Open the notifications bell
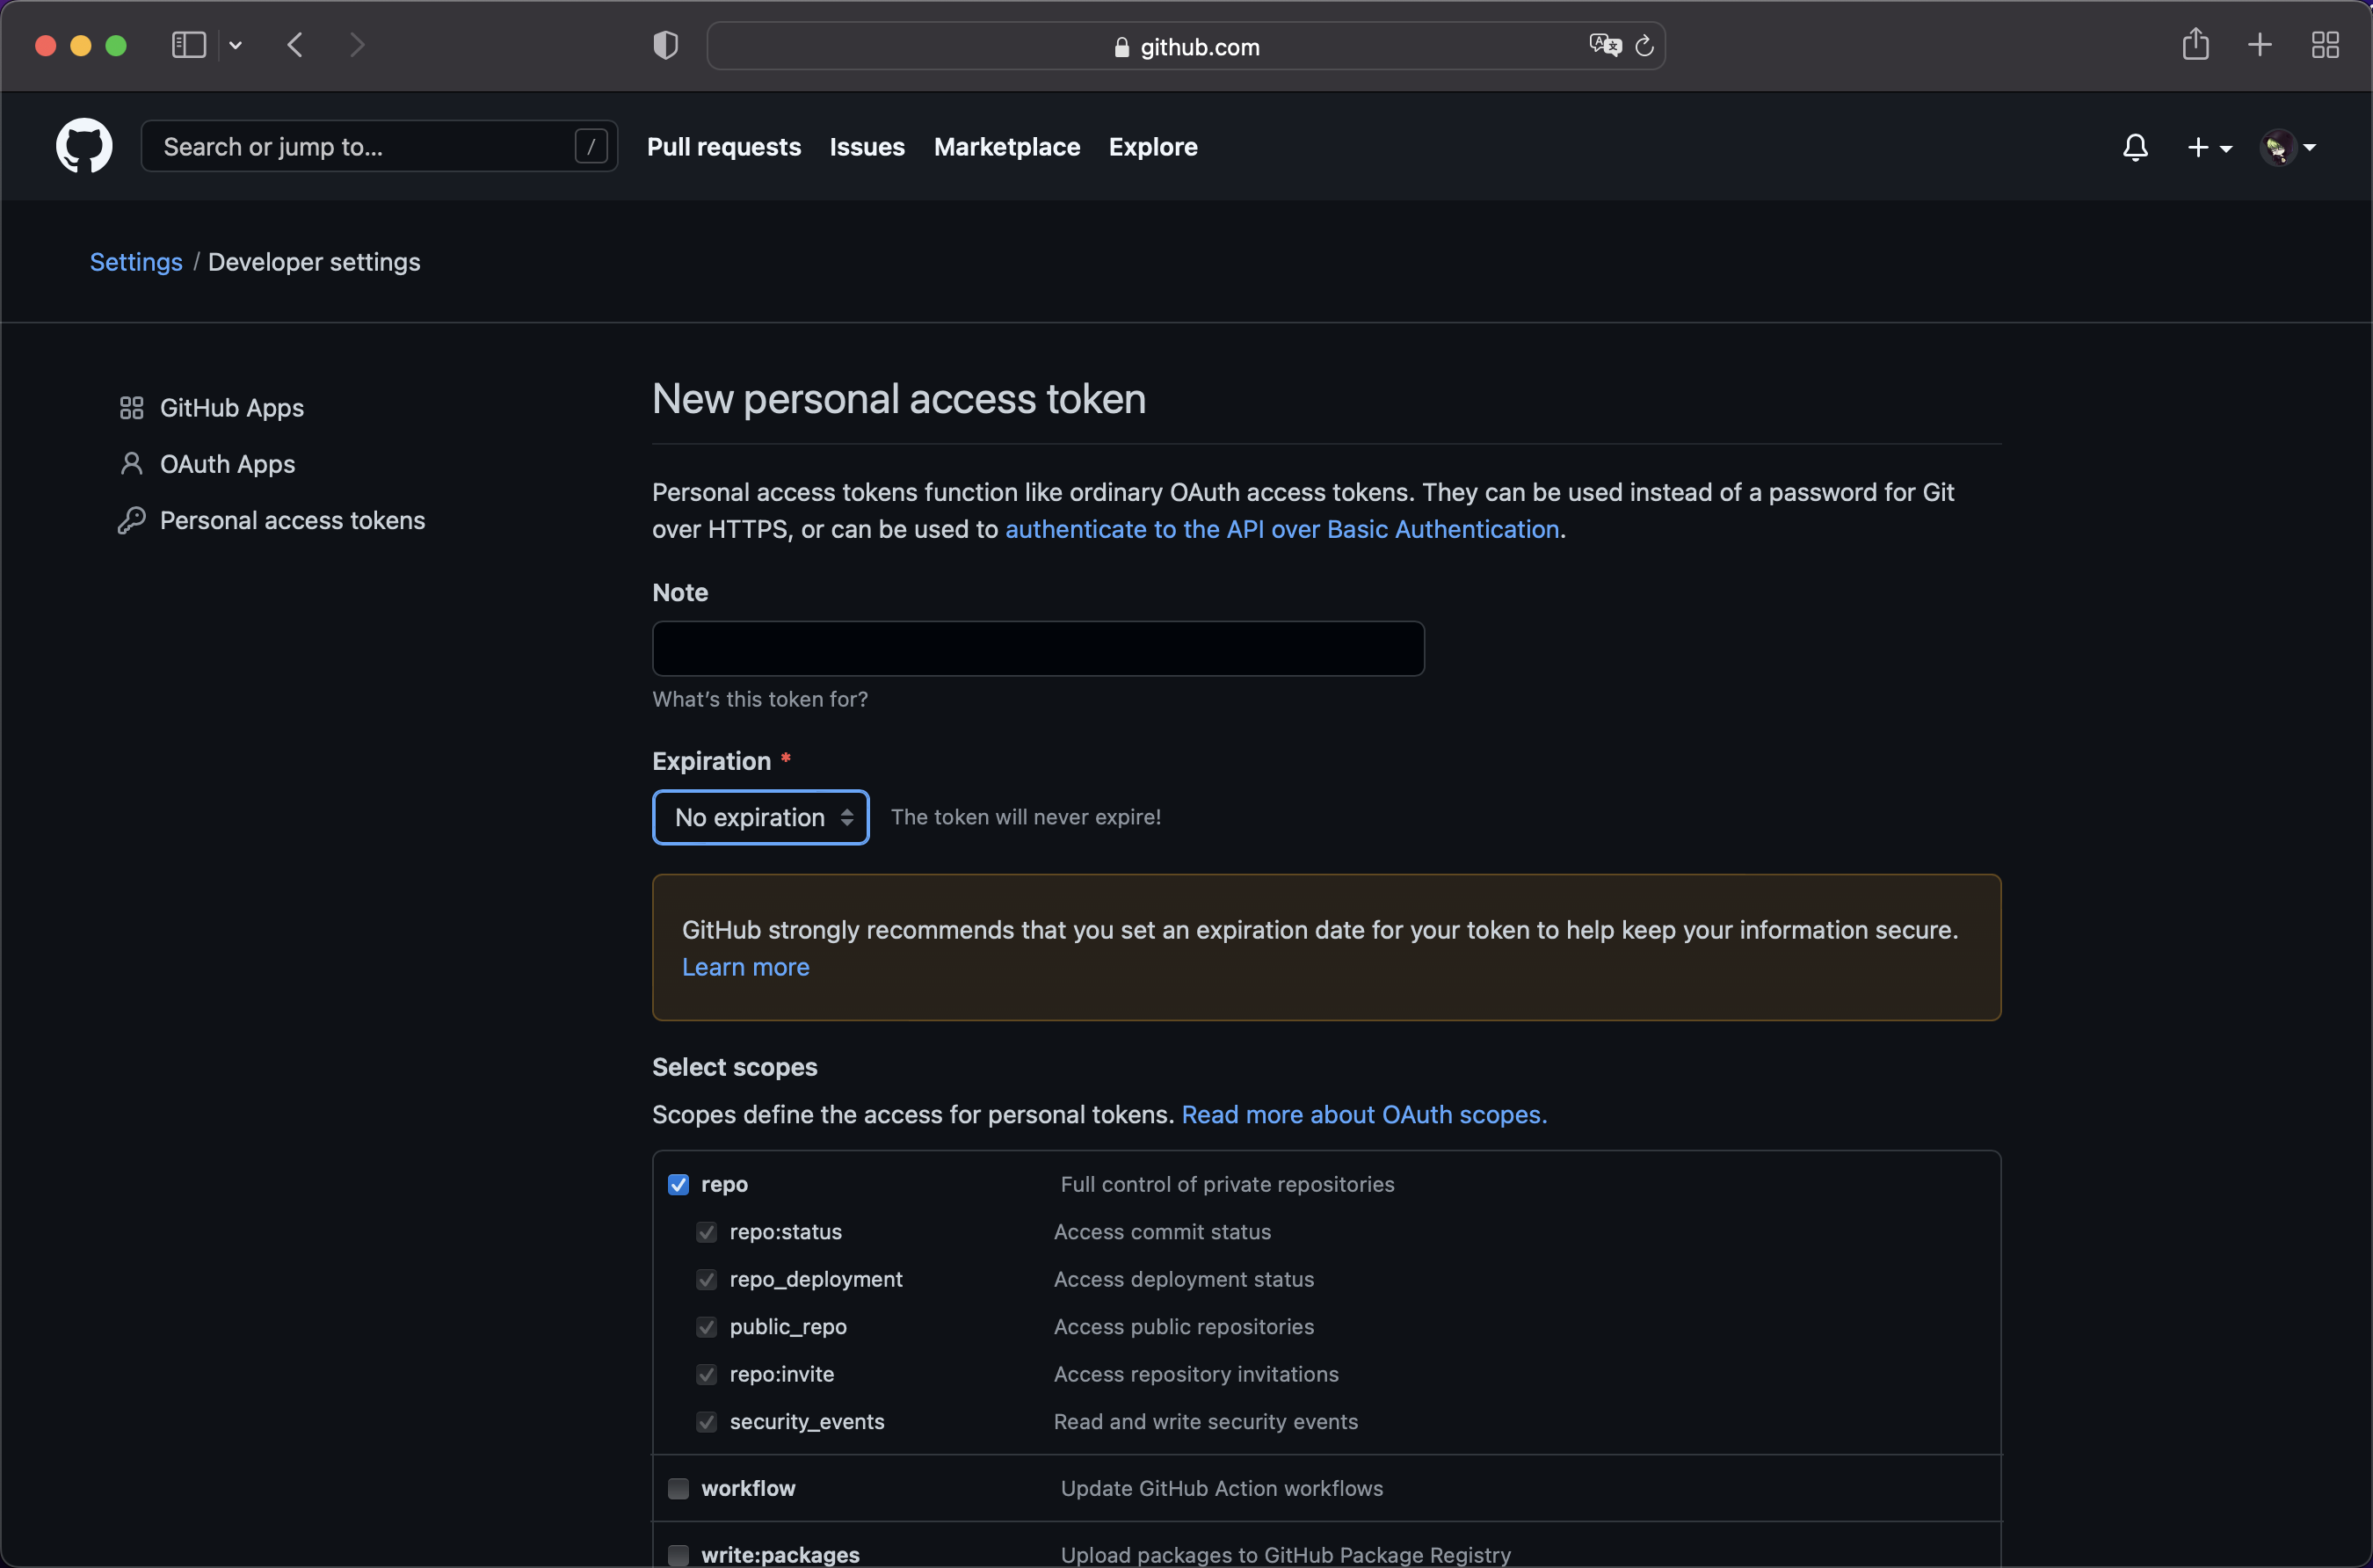 coord(2135,147)
